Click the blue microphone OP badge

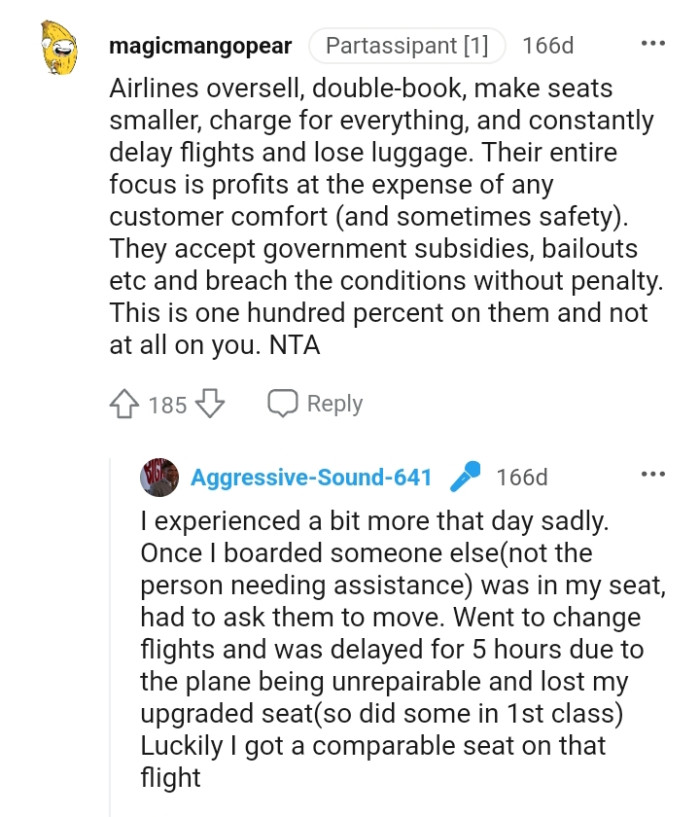click(x=467, y=476)
